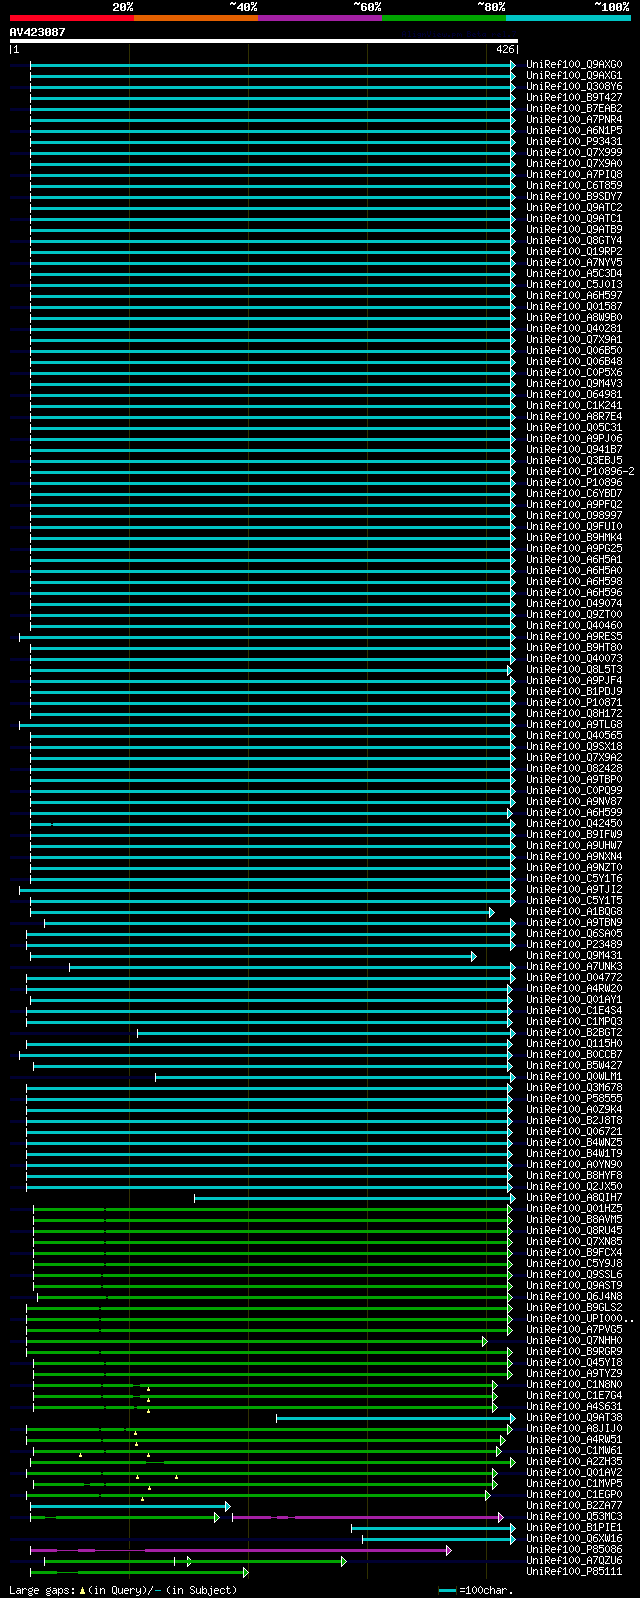
Task: Select the query name AV423087
Action: point(38,32)
